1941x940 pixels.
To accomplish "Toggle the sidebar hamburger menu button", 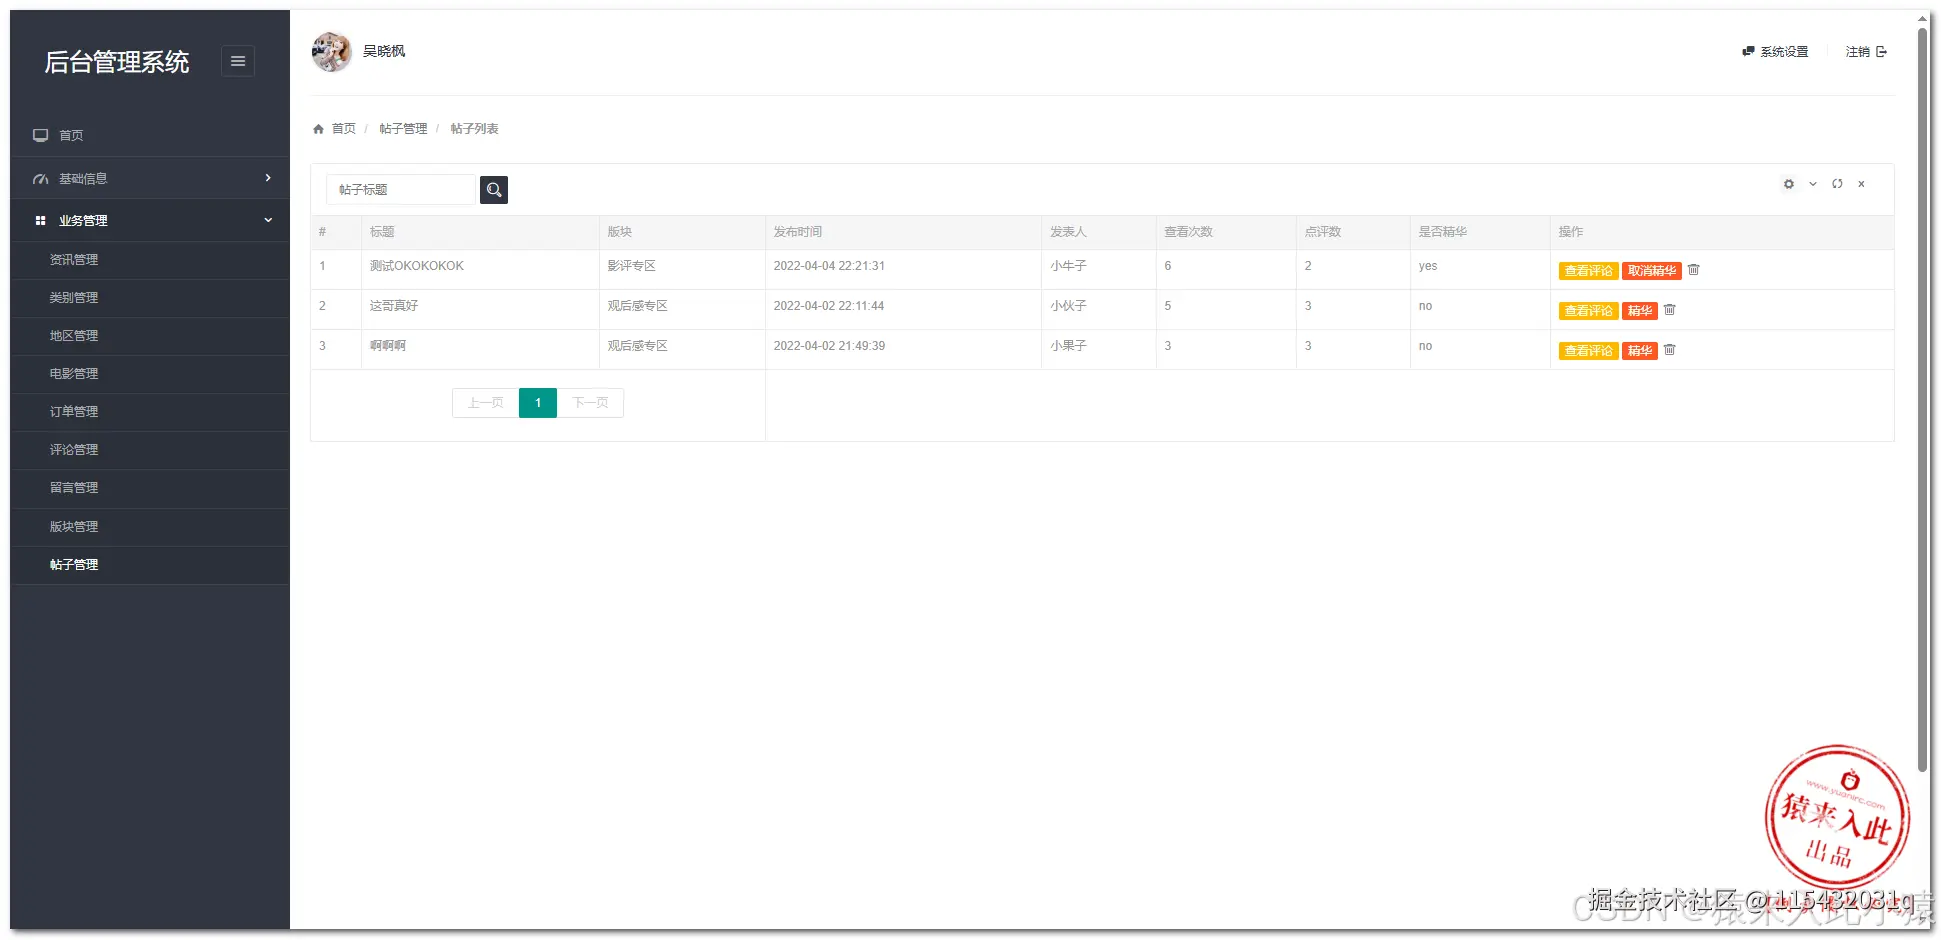I will (238, 61).
